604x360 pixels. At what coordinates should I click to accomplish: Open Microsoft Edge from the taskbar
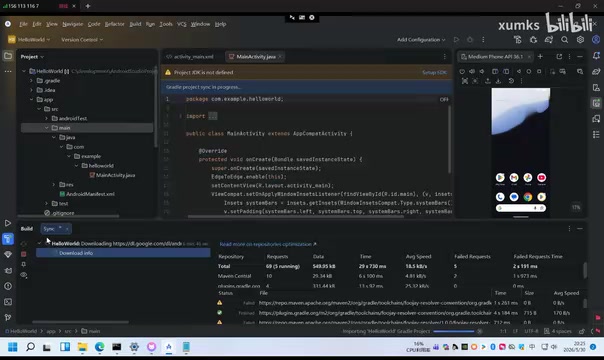pyautogui.click(x=99, y=347)
